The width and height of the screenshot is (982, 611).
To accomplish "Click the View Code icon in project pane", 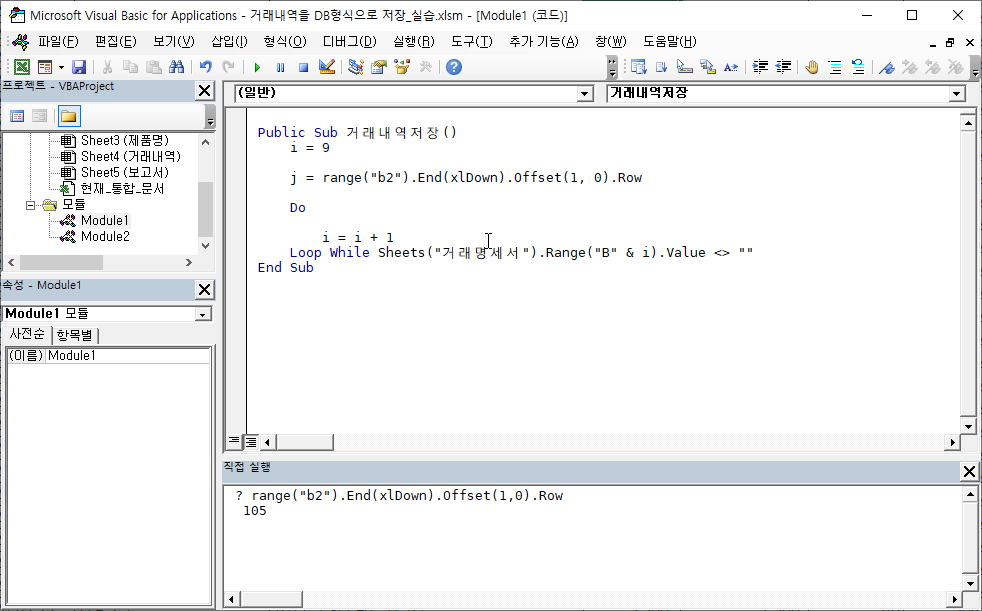I will (x=17, y=116).
